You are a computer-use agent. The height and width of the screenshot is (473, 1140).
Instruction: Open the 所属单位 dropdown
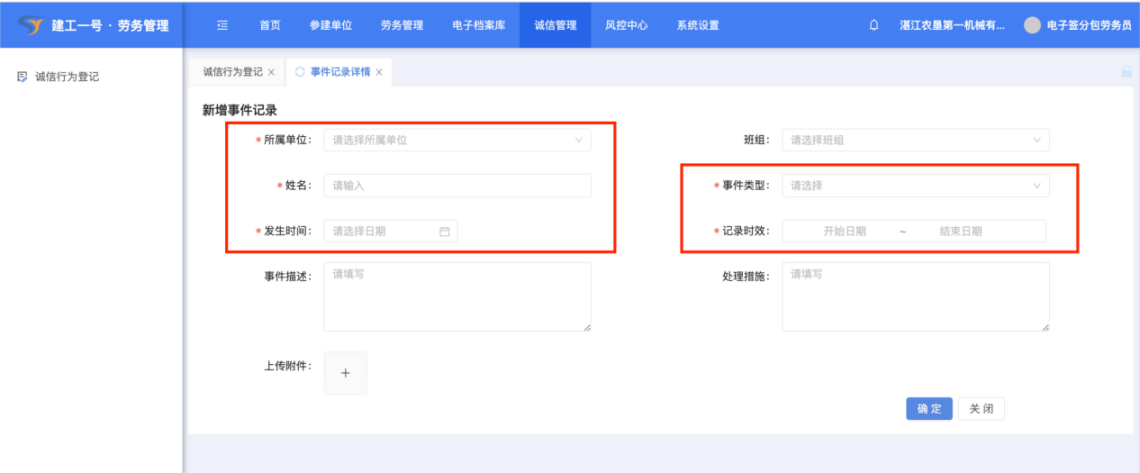[x=457, y=140]
